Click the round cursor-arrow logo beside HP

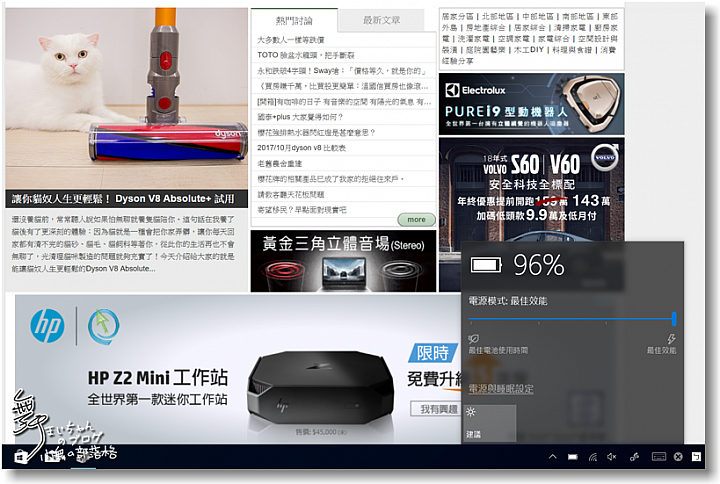pos(104,327)
